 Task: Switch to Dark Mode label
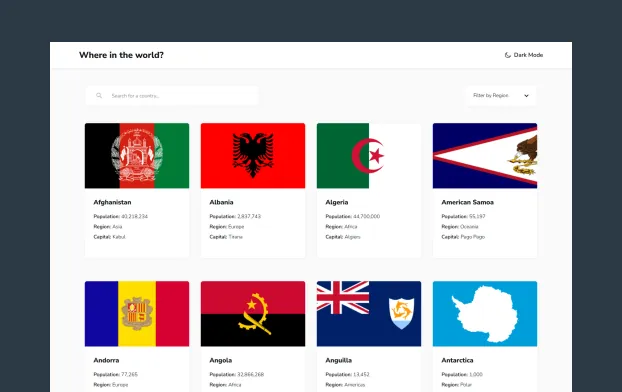click(528, 55)
